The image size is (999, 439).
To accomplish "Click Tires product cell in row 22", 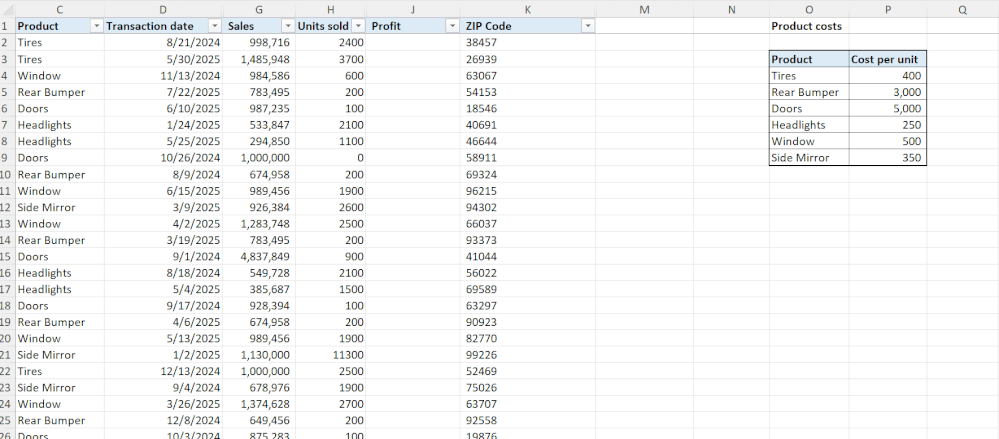I will pos(59,371).
